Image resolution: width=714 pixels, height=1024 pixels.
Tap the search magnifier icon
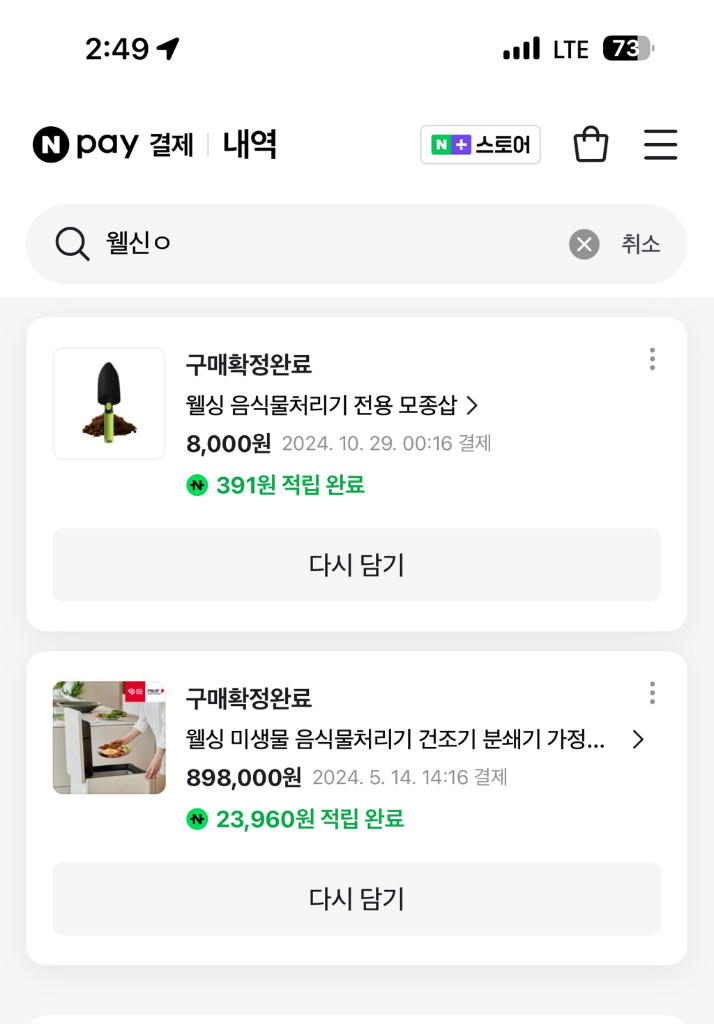click(x=70, y=243)
